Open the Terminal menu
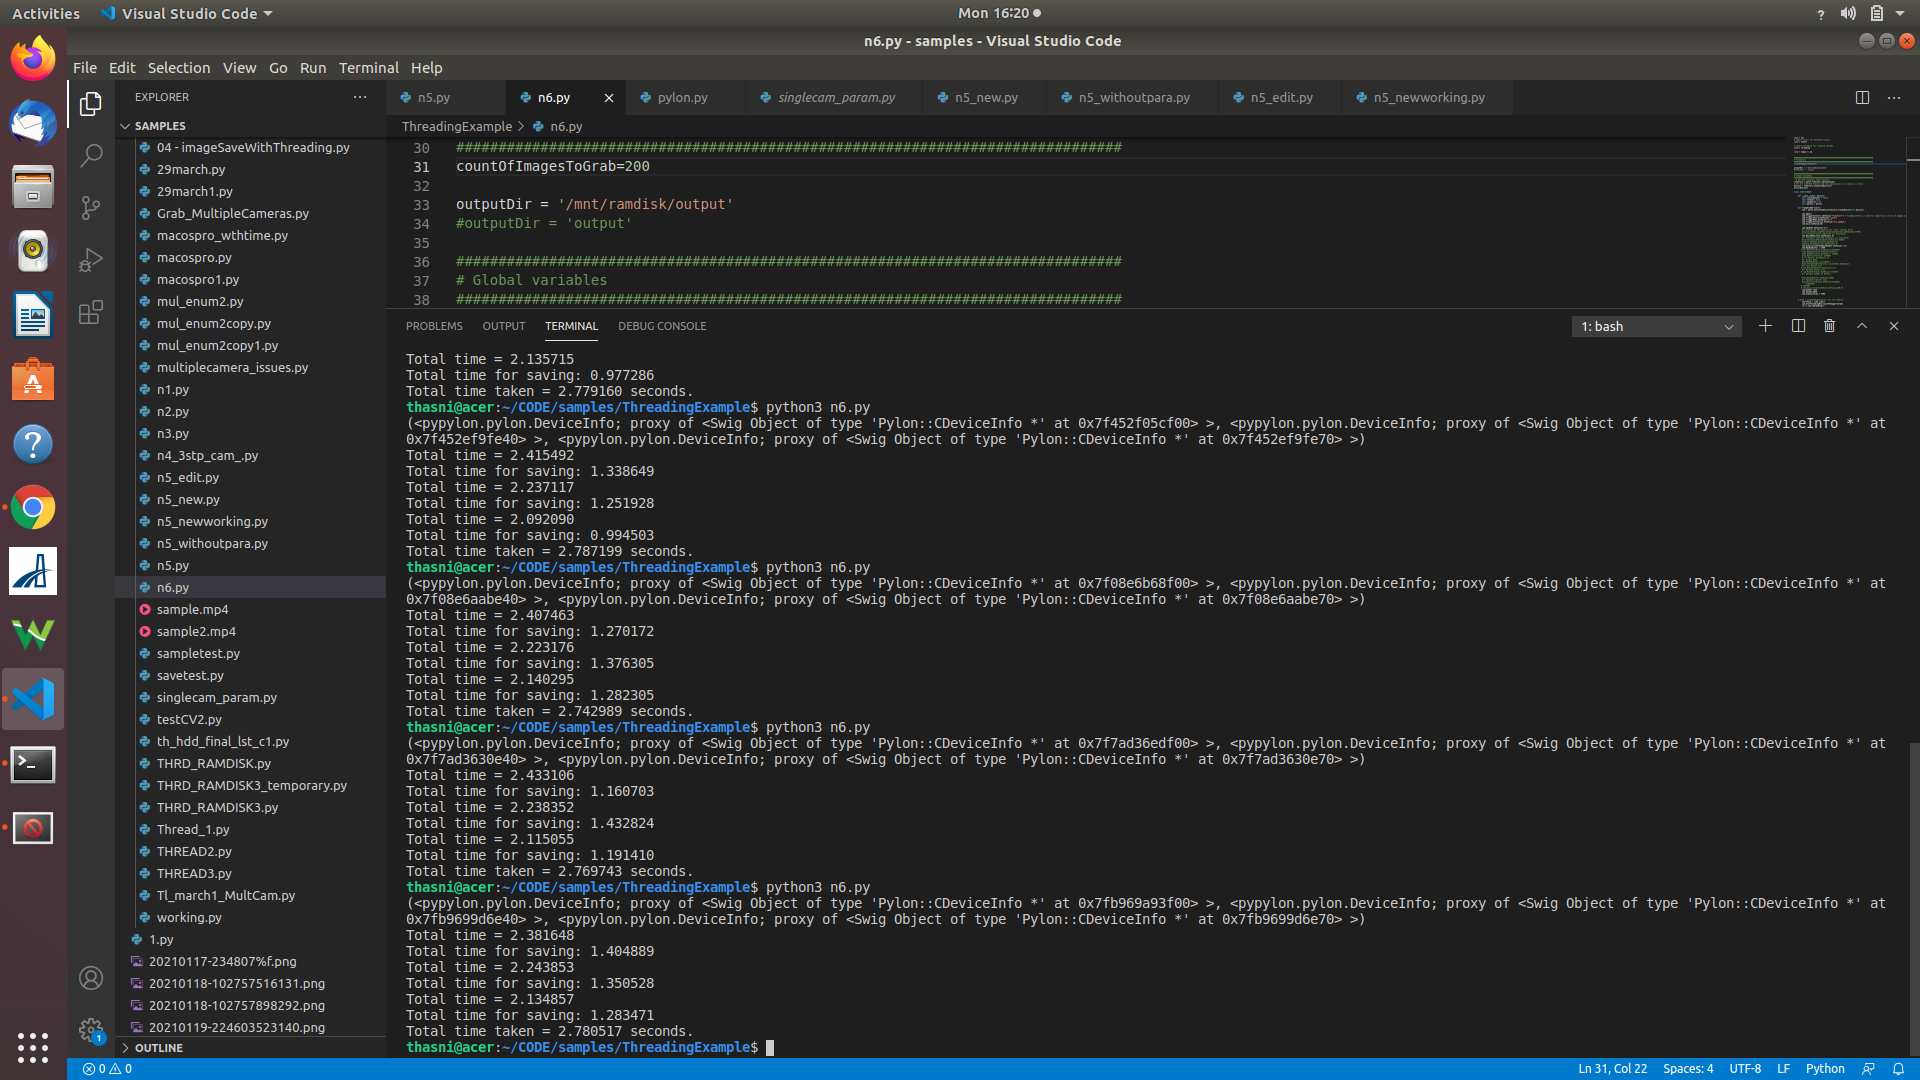Viewport: 1920px width, 1080px height. 368,67
